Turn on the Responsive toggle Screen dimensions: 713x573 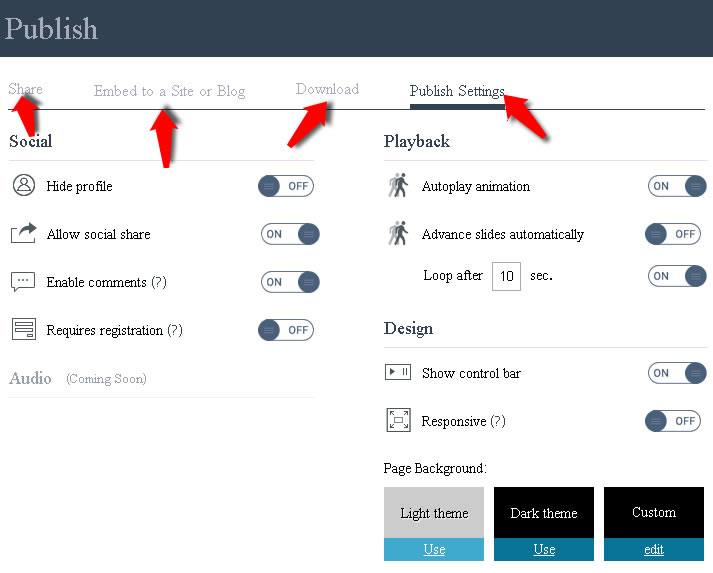click(673, 421)
